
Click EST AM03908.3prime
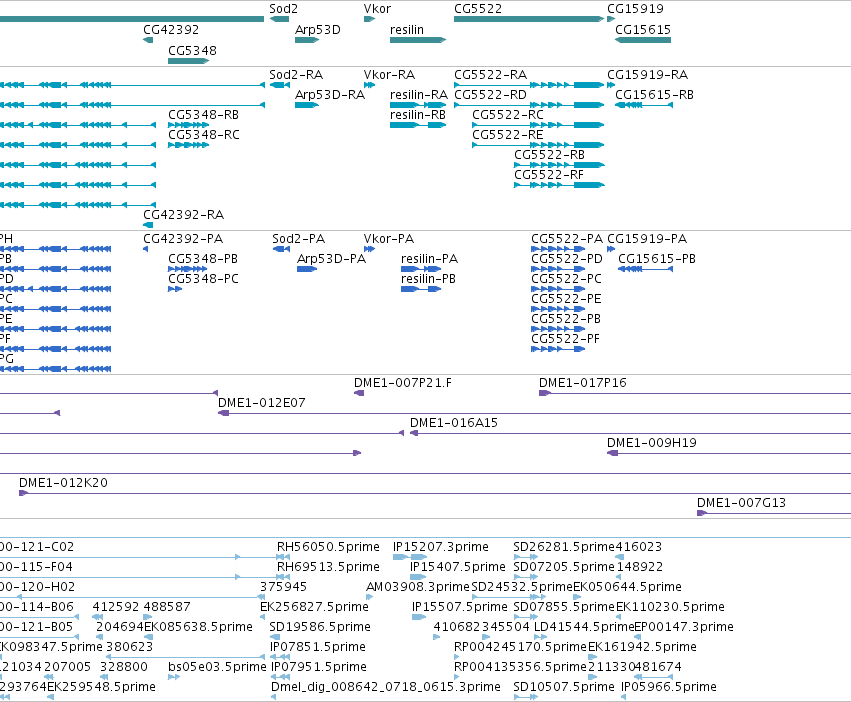[x=418, y=587]
